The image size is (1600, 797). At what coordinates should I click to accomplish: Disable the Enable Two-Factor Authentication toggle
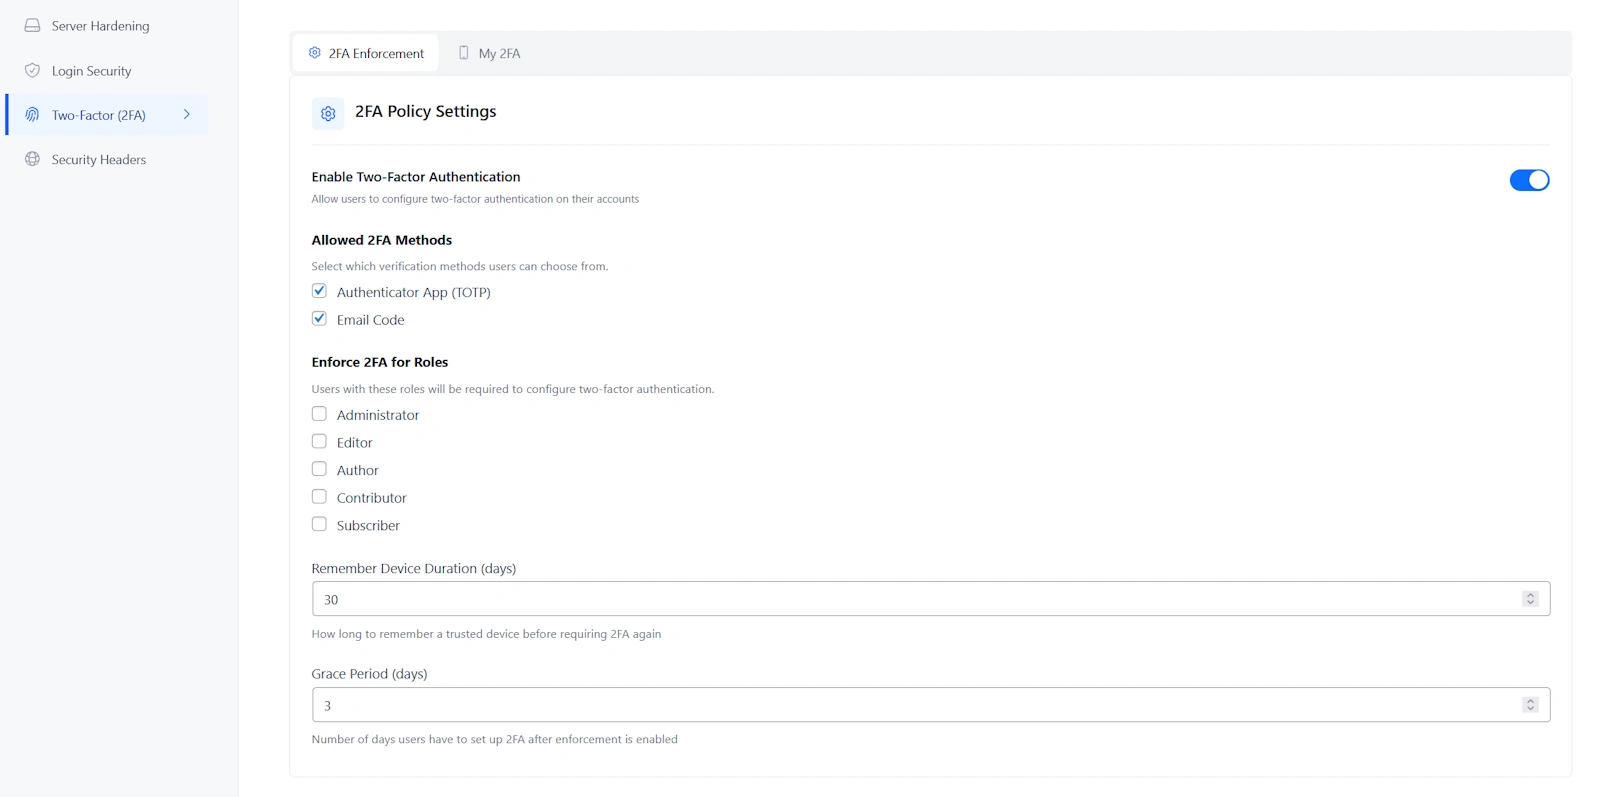coord(1528,180)
